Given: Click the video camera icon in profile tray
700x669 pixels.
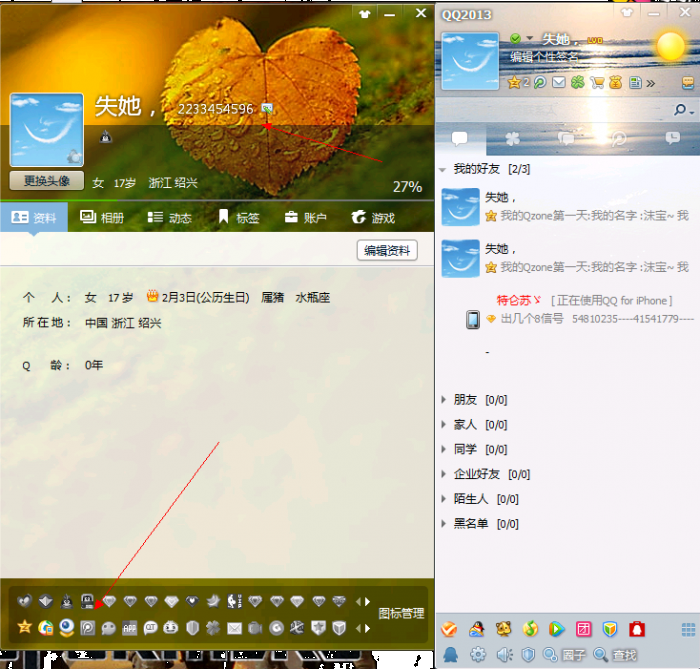Looking at the screenshot, I should tap(255, 628).
